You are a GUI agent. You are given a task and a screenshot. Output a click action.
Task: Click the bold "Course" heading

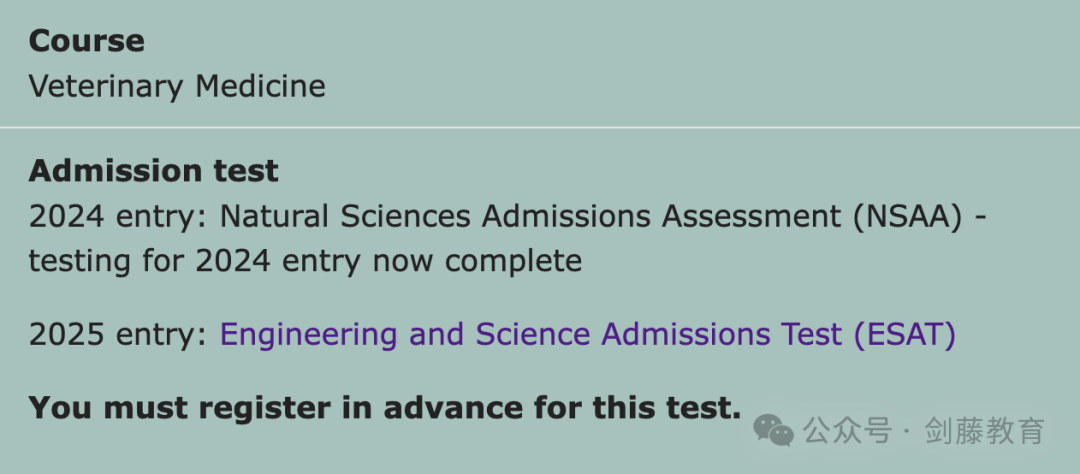[87, 41]
